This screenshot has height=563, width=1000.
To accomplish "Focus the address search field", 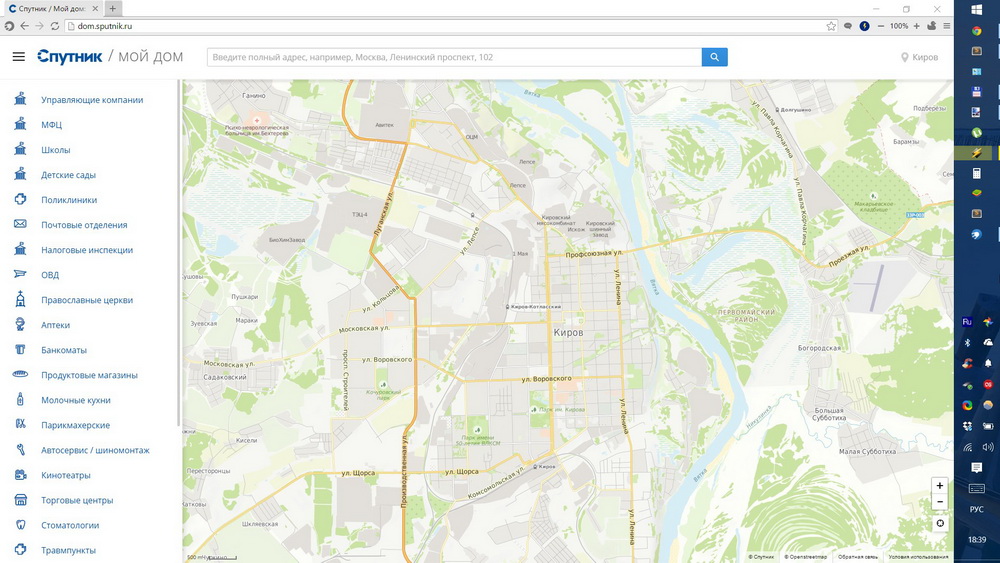I will coord(454,57).
